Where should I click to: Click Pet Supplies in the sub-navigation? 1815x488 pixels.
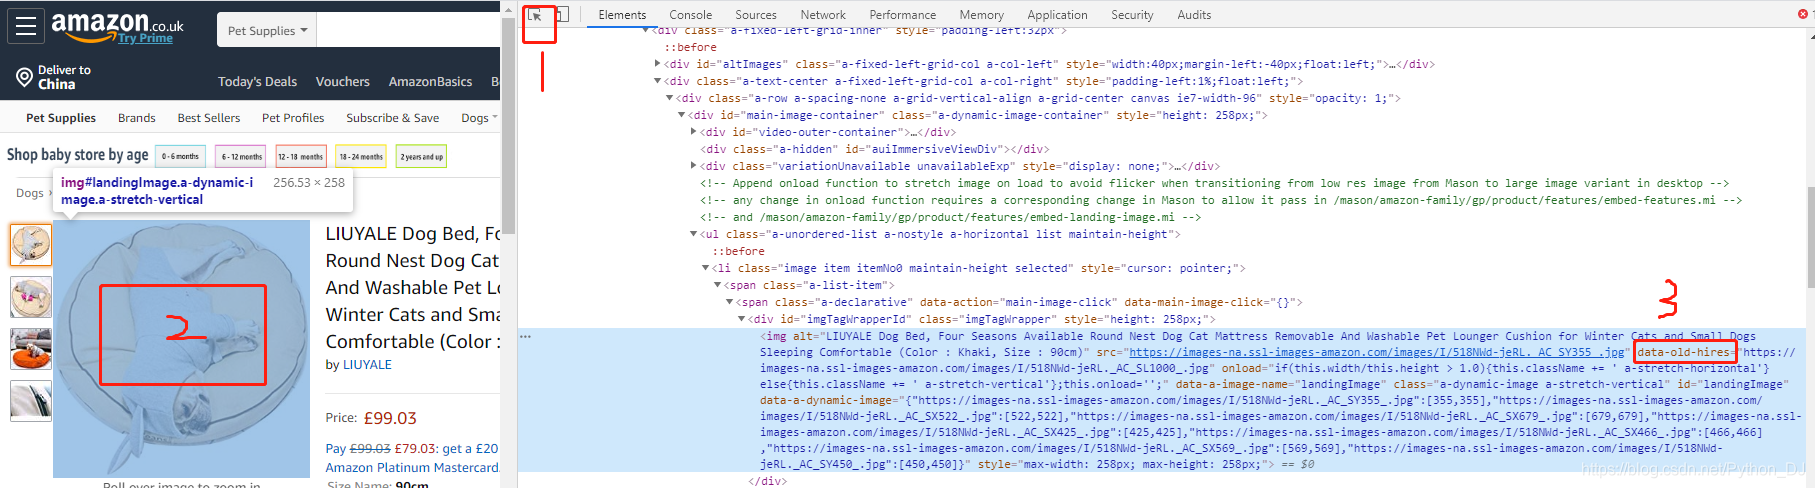pyautogui.click(x=61, y=118)
